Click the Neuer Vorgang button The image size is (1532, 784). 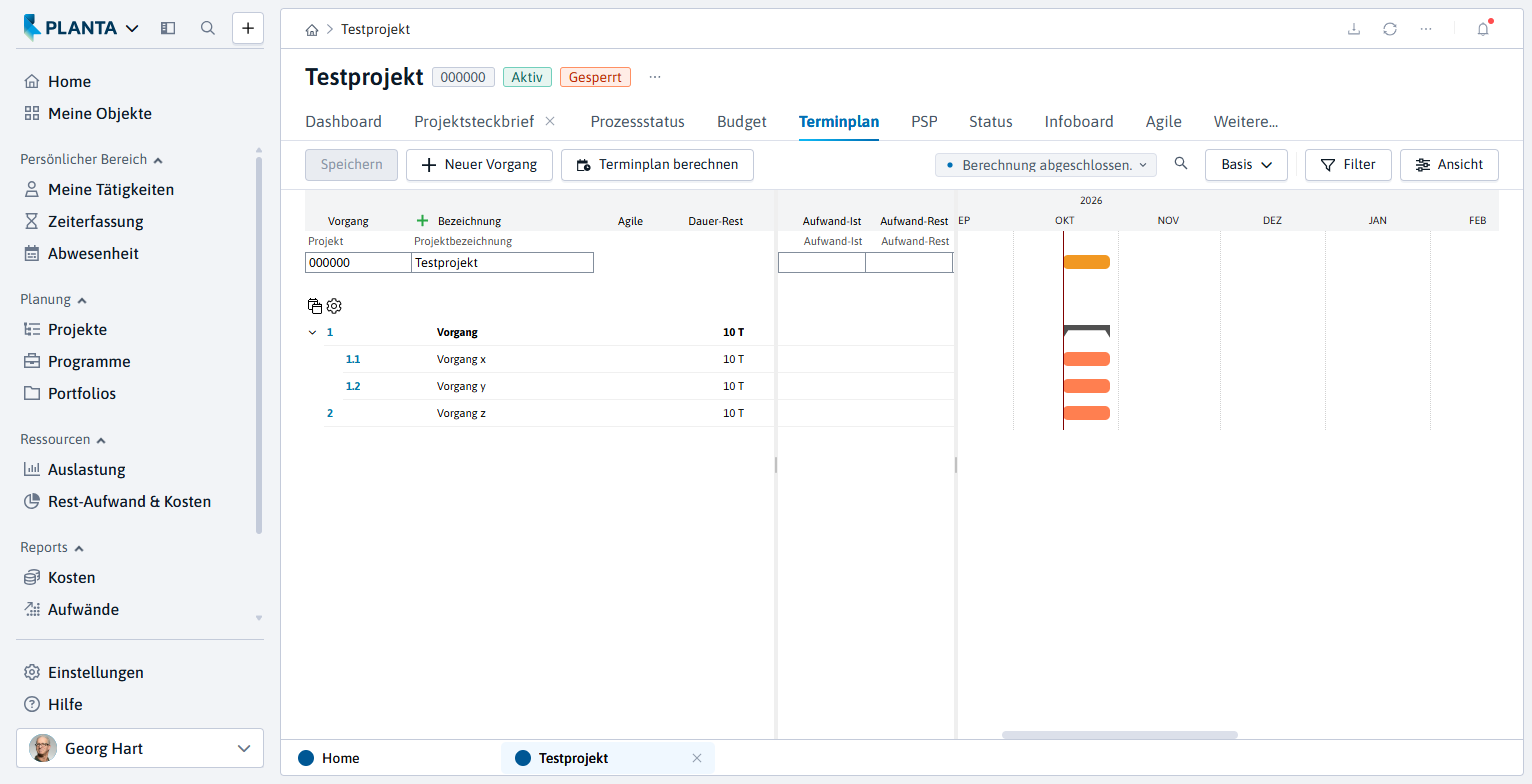479,165
